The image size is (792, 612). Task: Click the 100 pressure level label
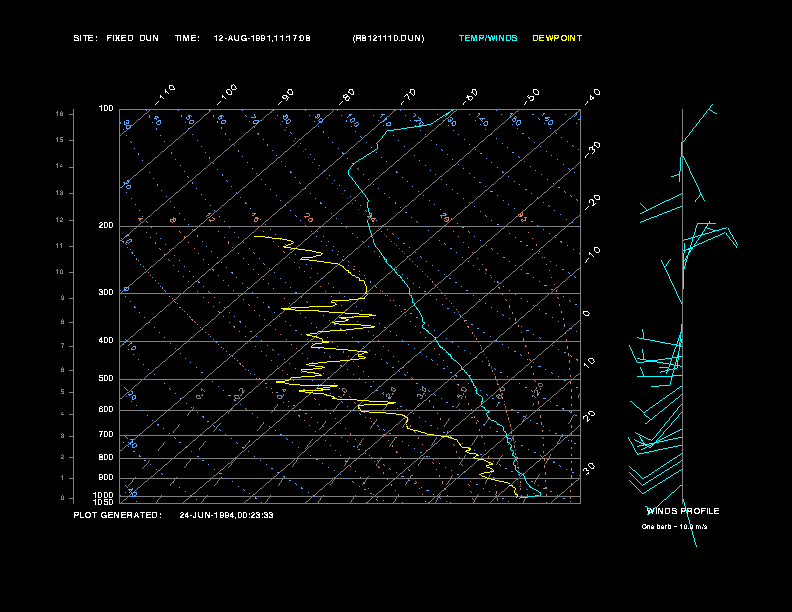pyautogui.click(x=106, y=109)
